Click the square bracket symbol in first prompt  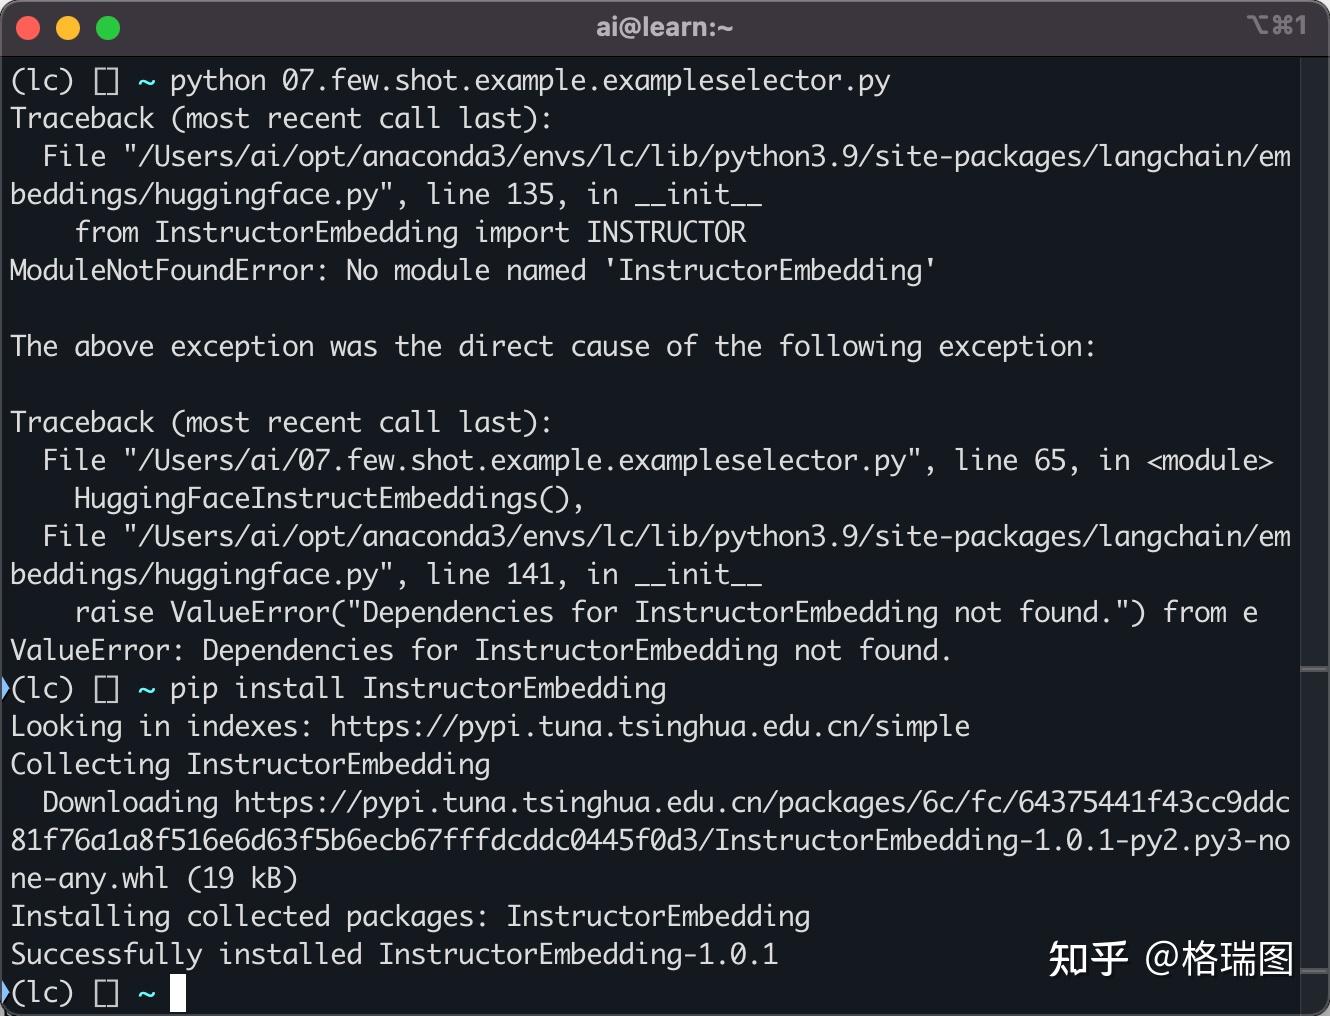[106, 81]
